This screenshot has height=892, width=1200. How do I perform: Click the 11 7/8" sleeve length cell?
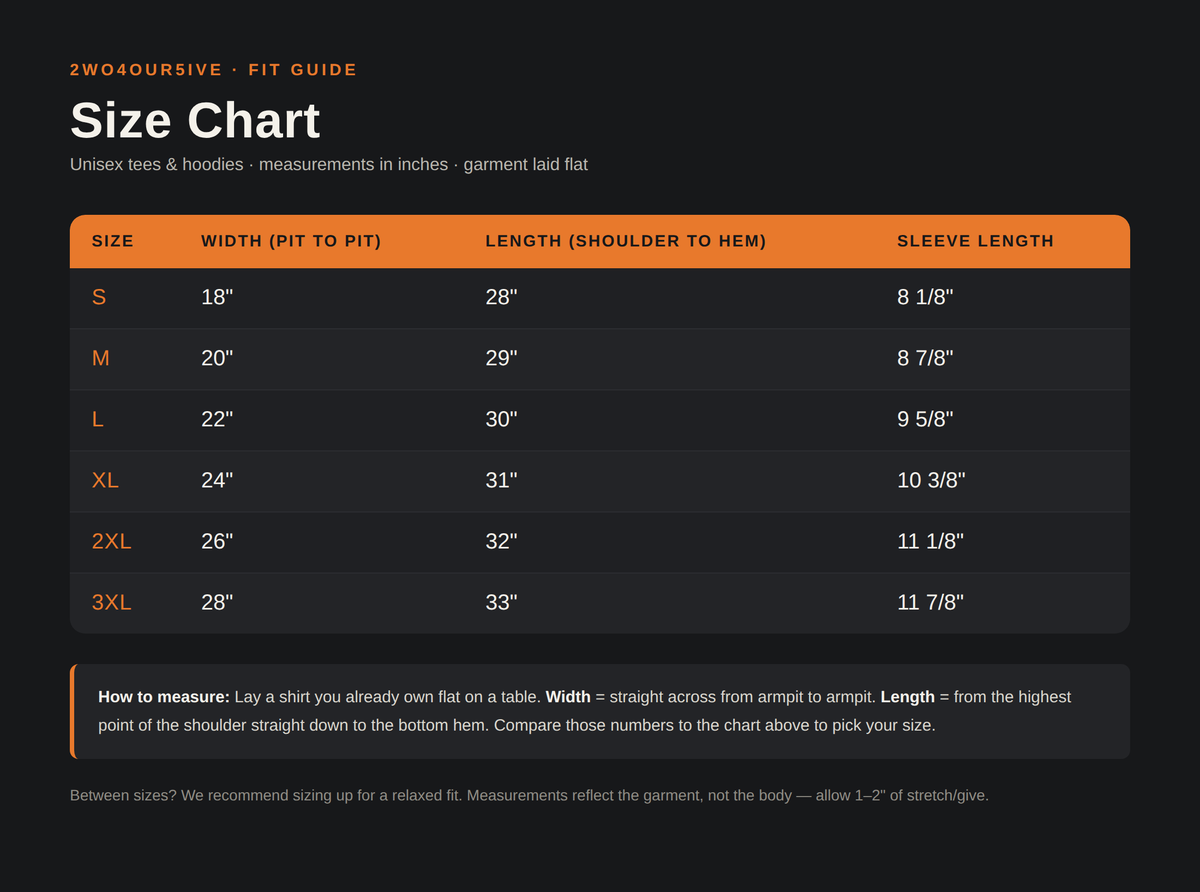(930, 602)
